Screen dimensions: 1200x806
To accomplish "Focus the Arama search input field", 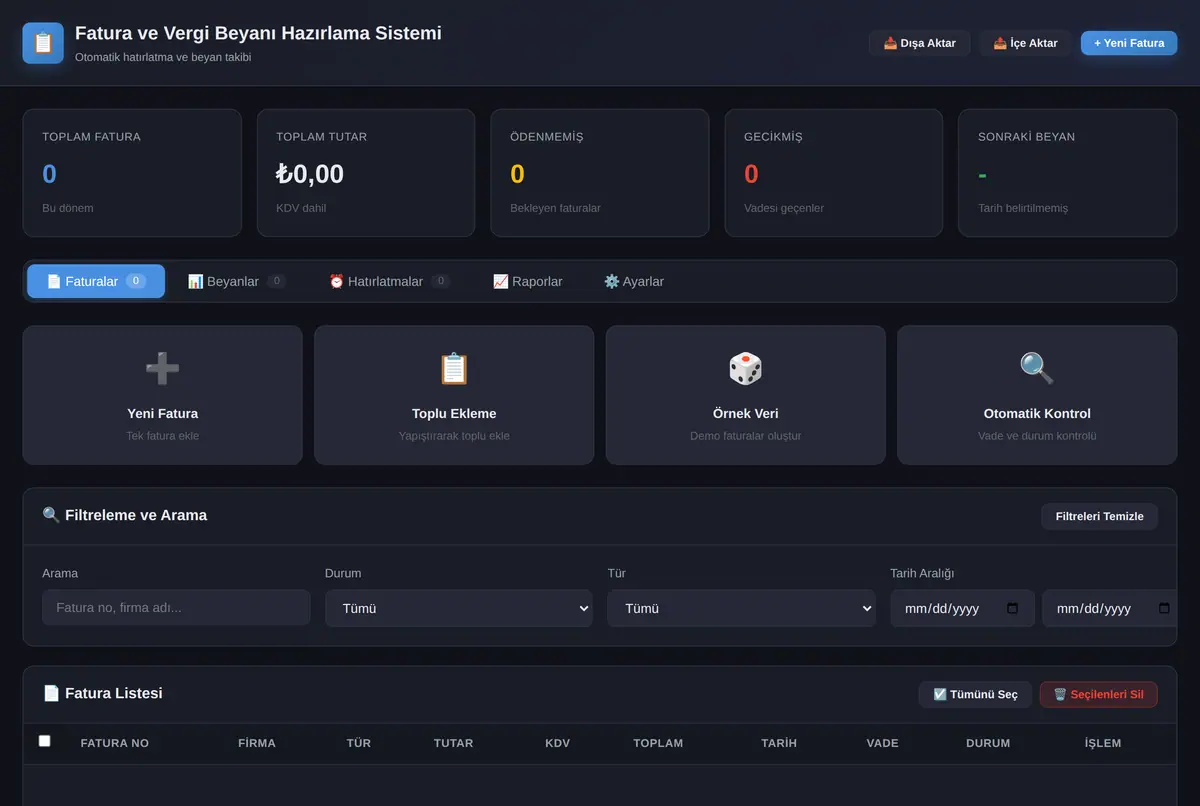I will coord(176,608).
